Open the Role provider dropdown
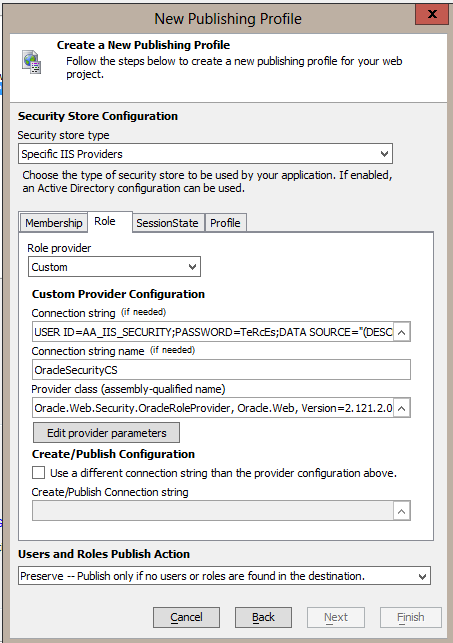Screen dimensions: 453x643 (114, 267)
